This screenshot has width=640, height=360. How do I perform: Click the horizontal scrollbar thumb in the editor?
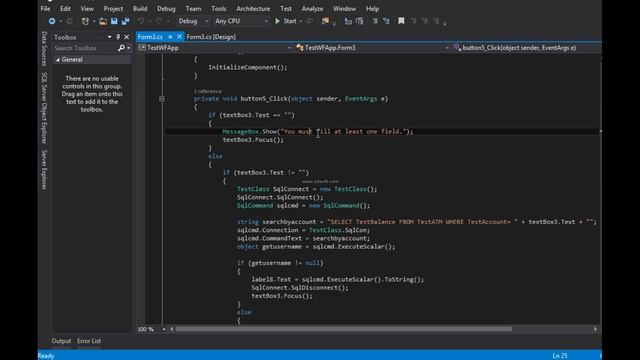(x=343, y=329)
